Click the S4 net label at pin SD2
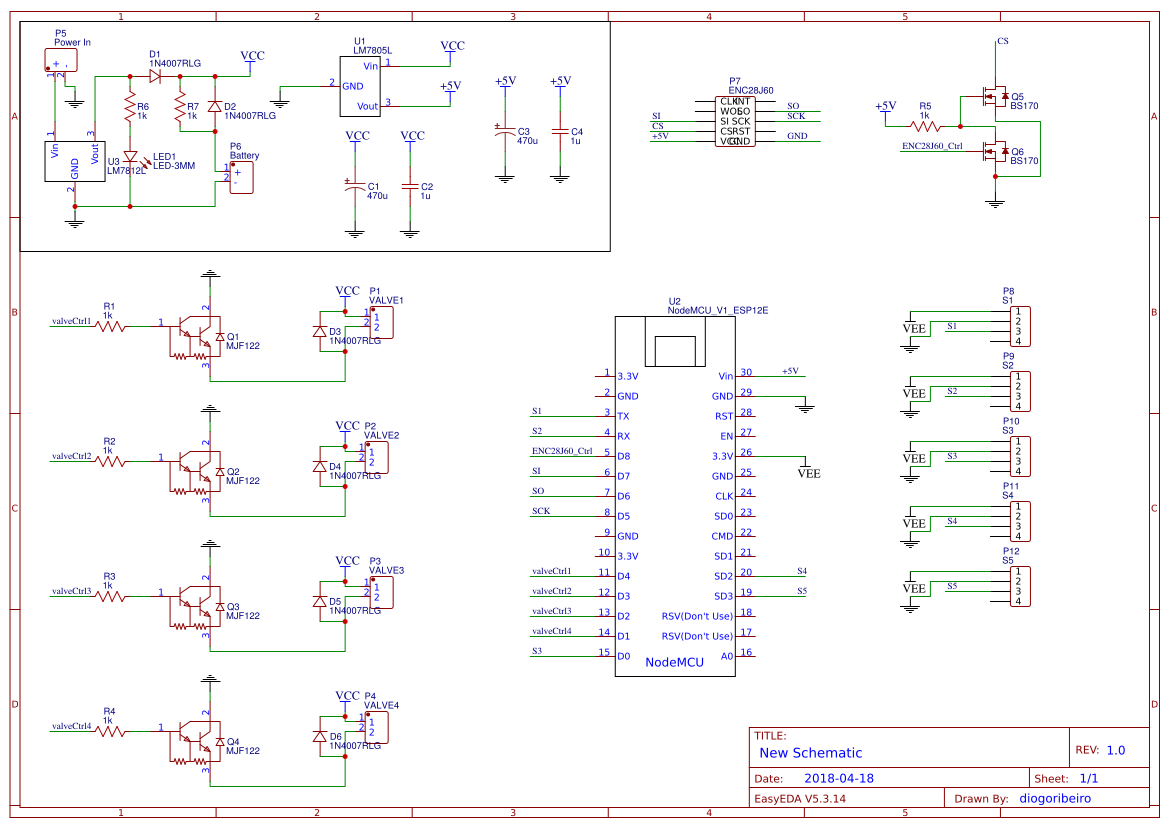 click(x=801, y=571)
